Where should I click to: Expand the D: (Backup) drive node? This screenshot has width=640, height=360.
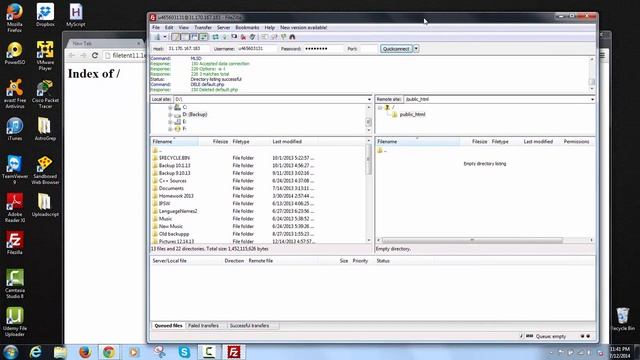(170, 115)
